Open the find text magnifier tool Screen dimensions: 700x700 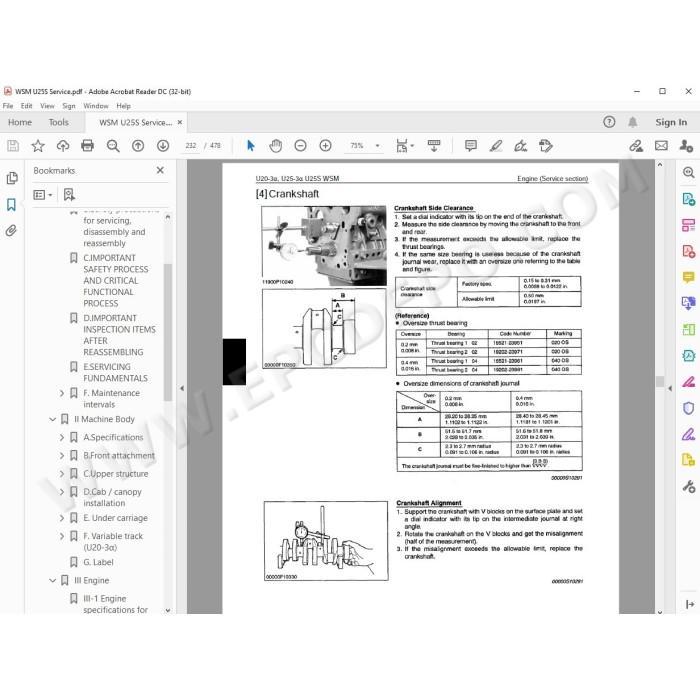[x=113, y=146]
